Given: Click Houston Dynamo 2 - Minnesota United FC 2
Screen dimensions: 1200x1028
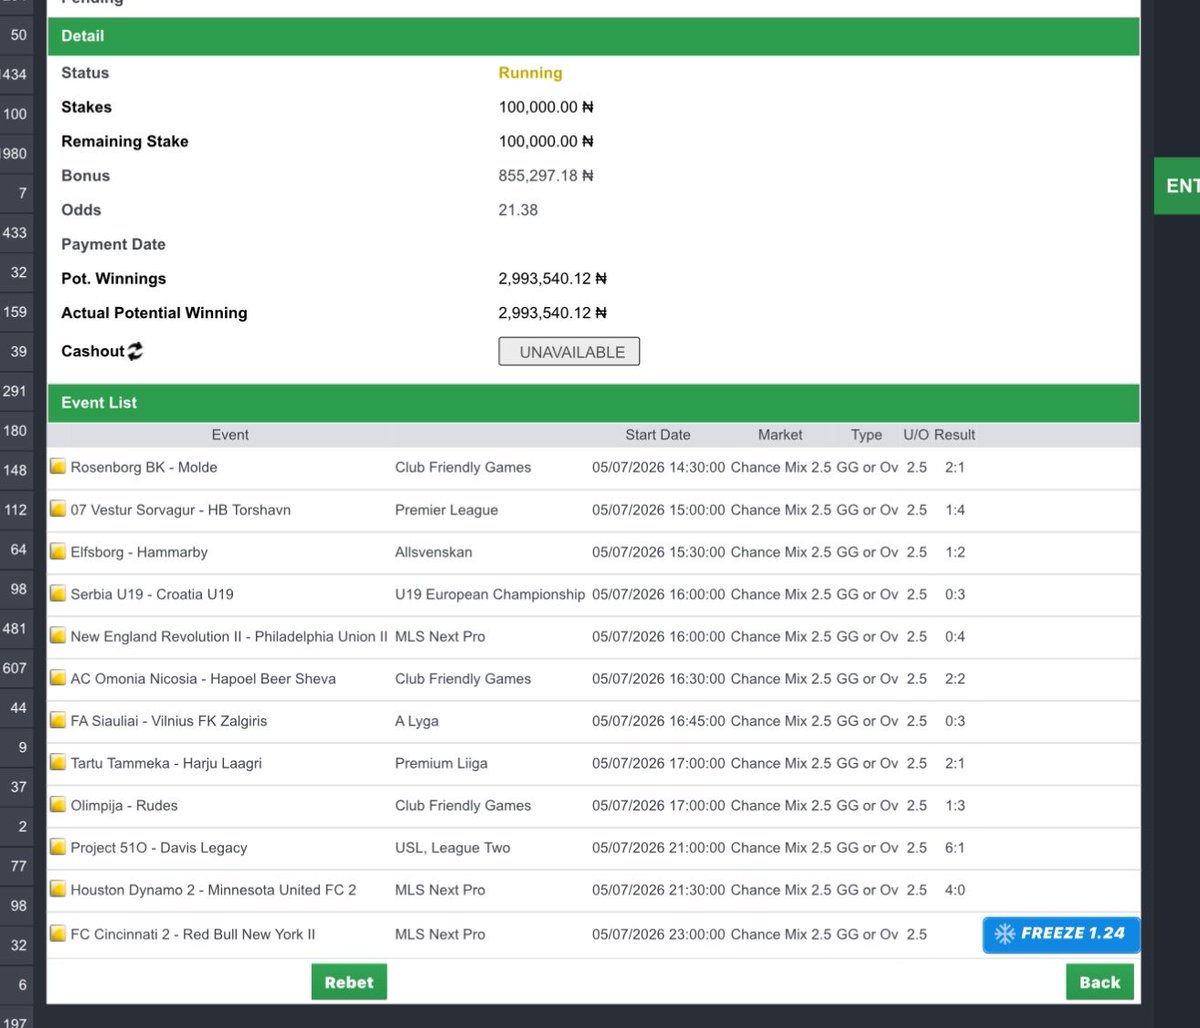Looking at the screenshot, I should point(213,890).
